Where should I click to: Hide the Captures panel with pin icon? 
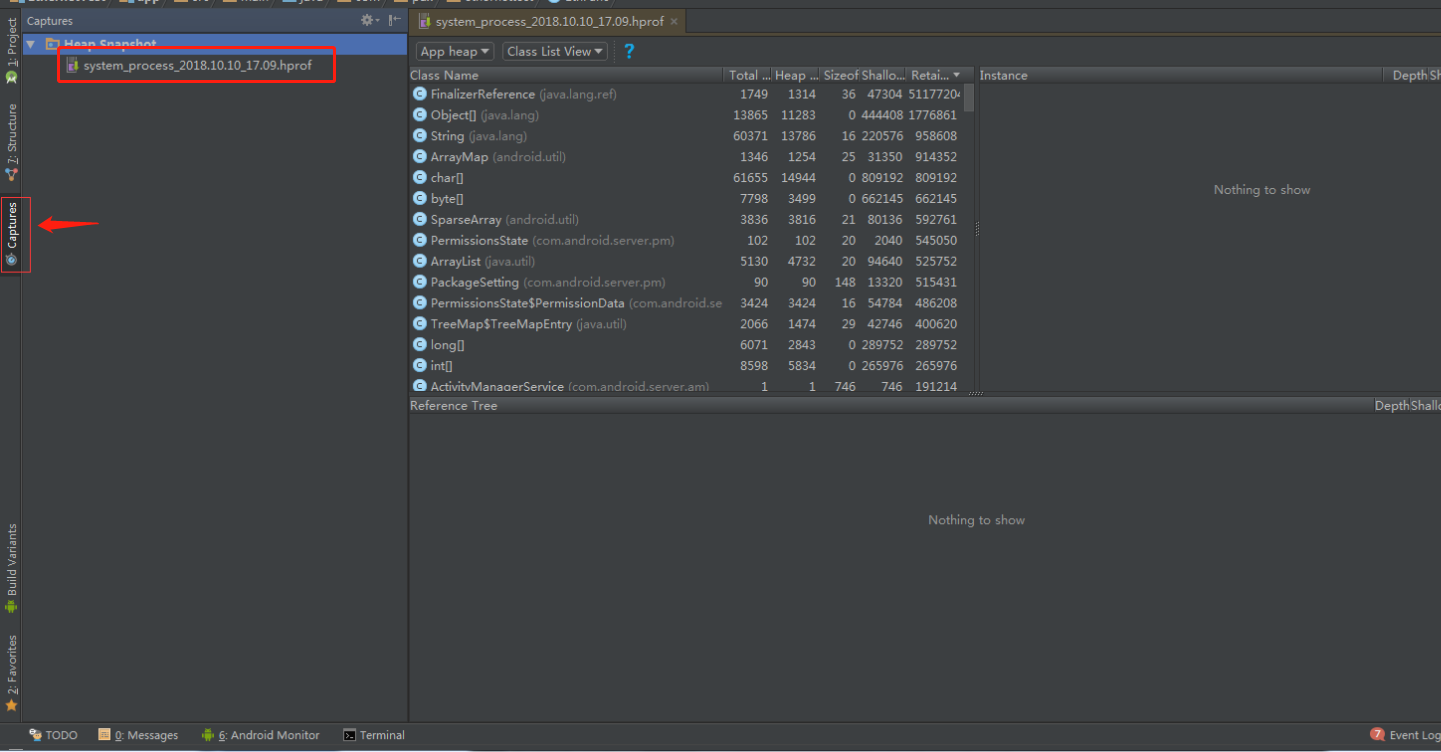click(x=395, y=20)
